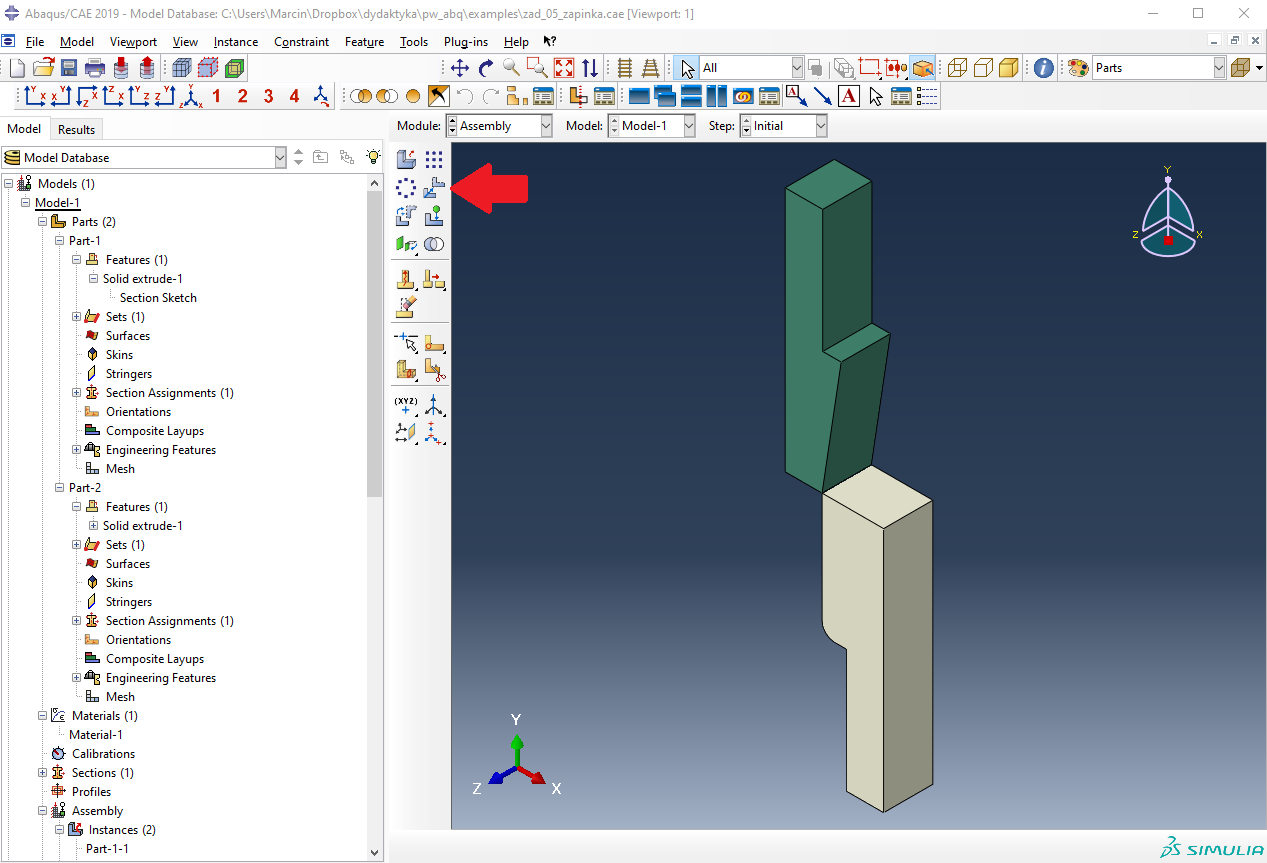
Task: Click the Part-1-1 instance entry
Action: pos(107,849)
